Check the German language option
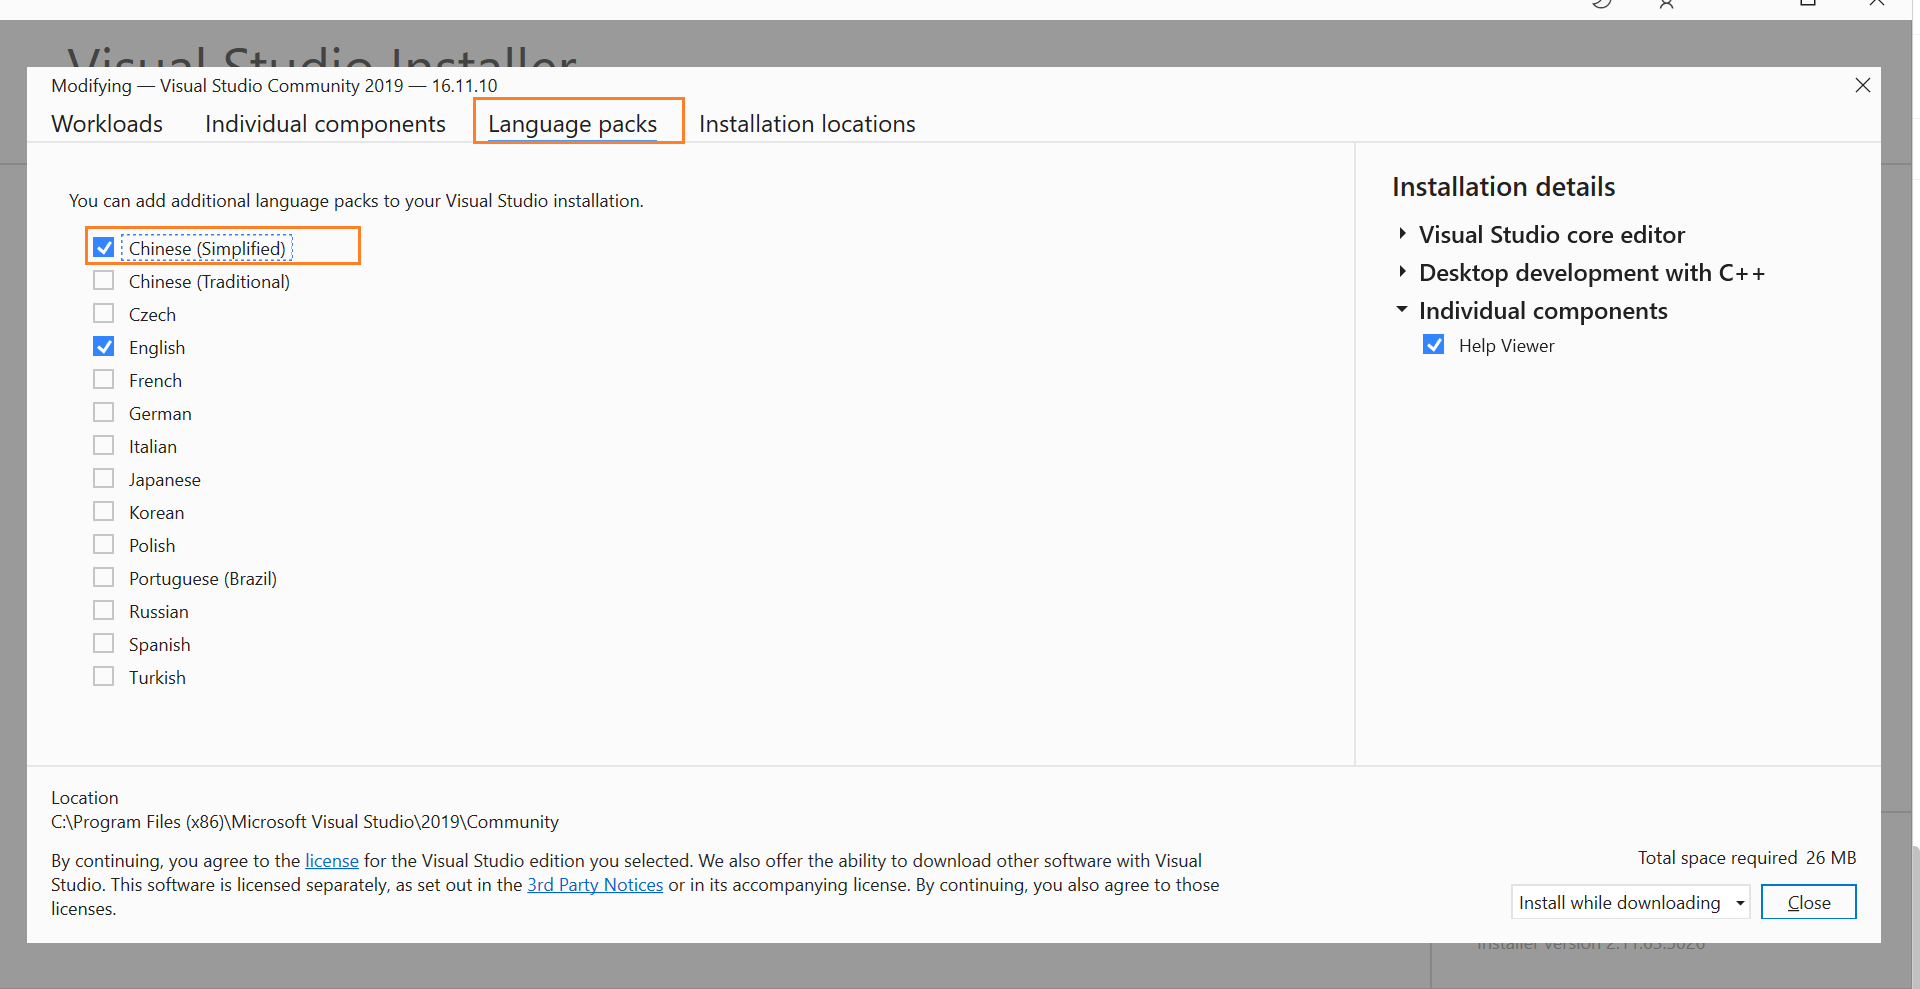This screenshot has width=1920, height=989. (104, 413)
